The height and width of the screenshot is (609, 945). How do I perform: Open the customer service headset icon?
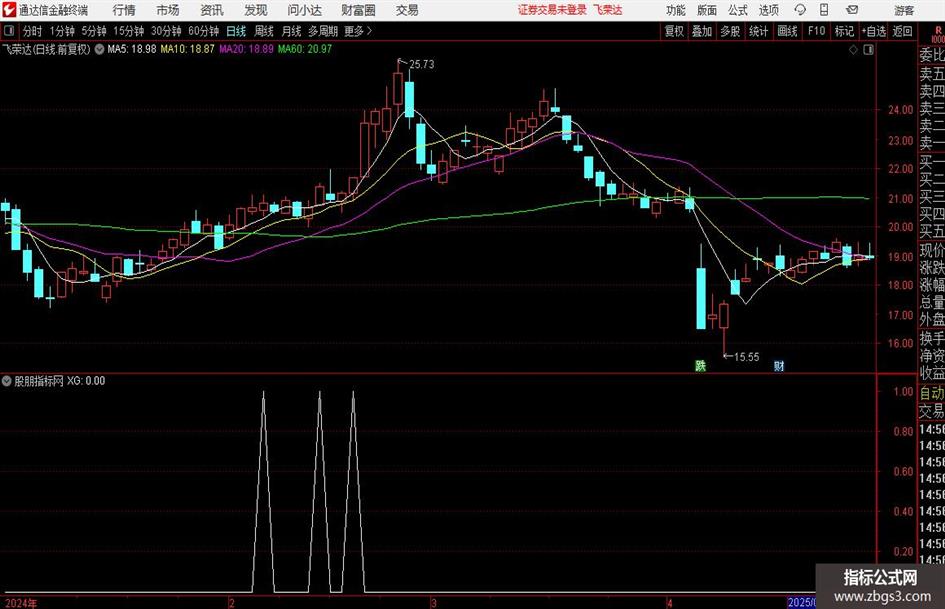point(800,10)
